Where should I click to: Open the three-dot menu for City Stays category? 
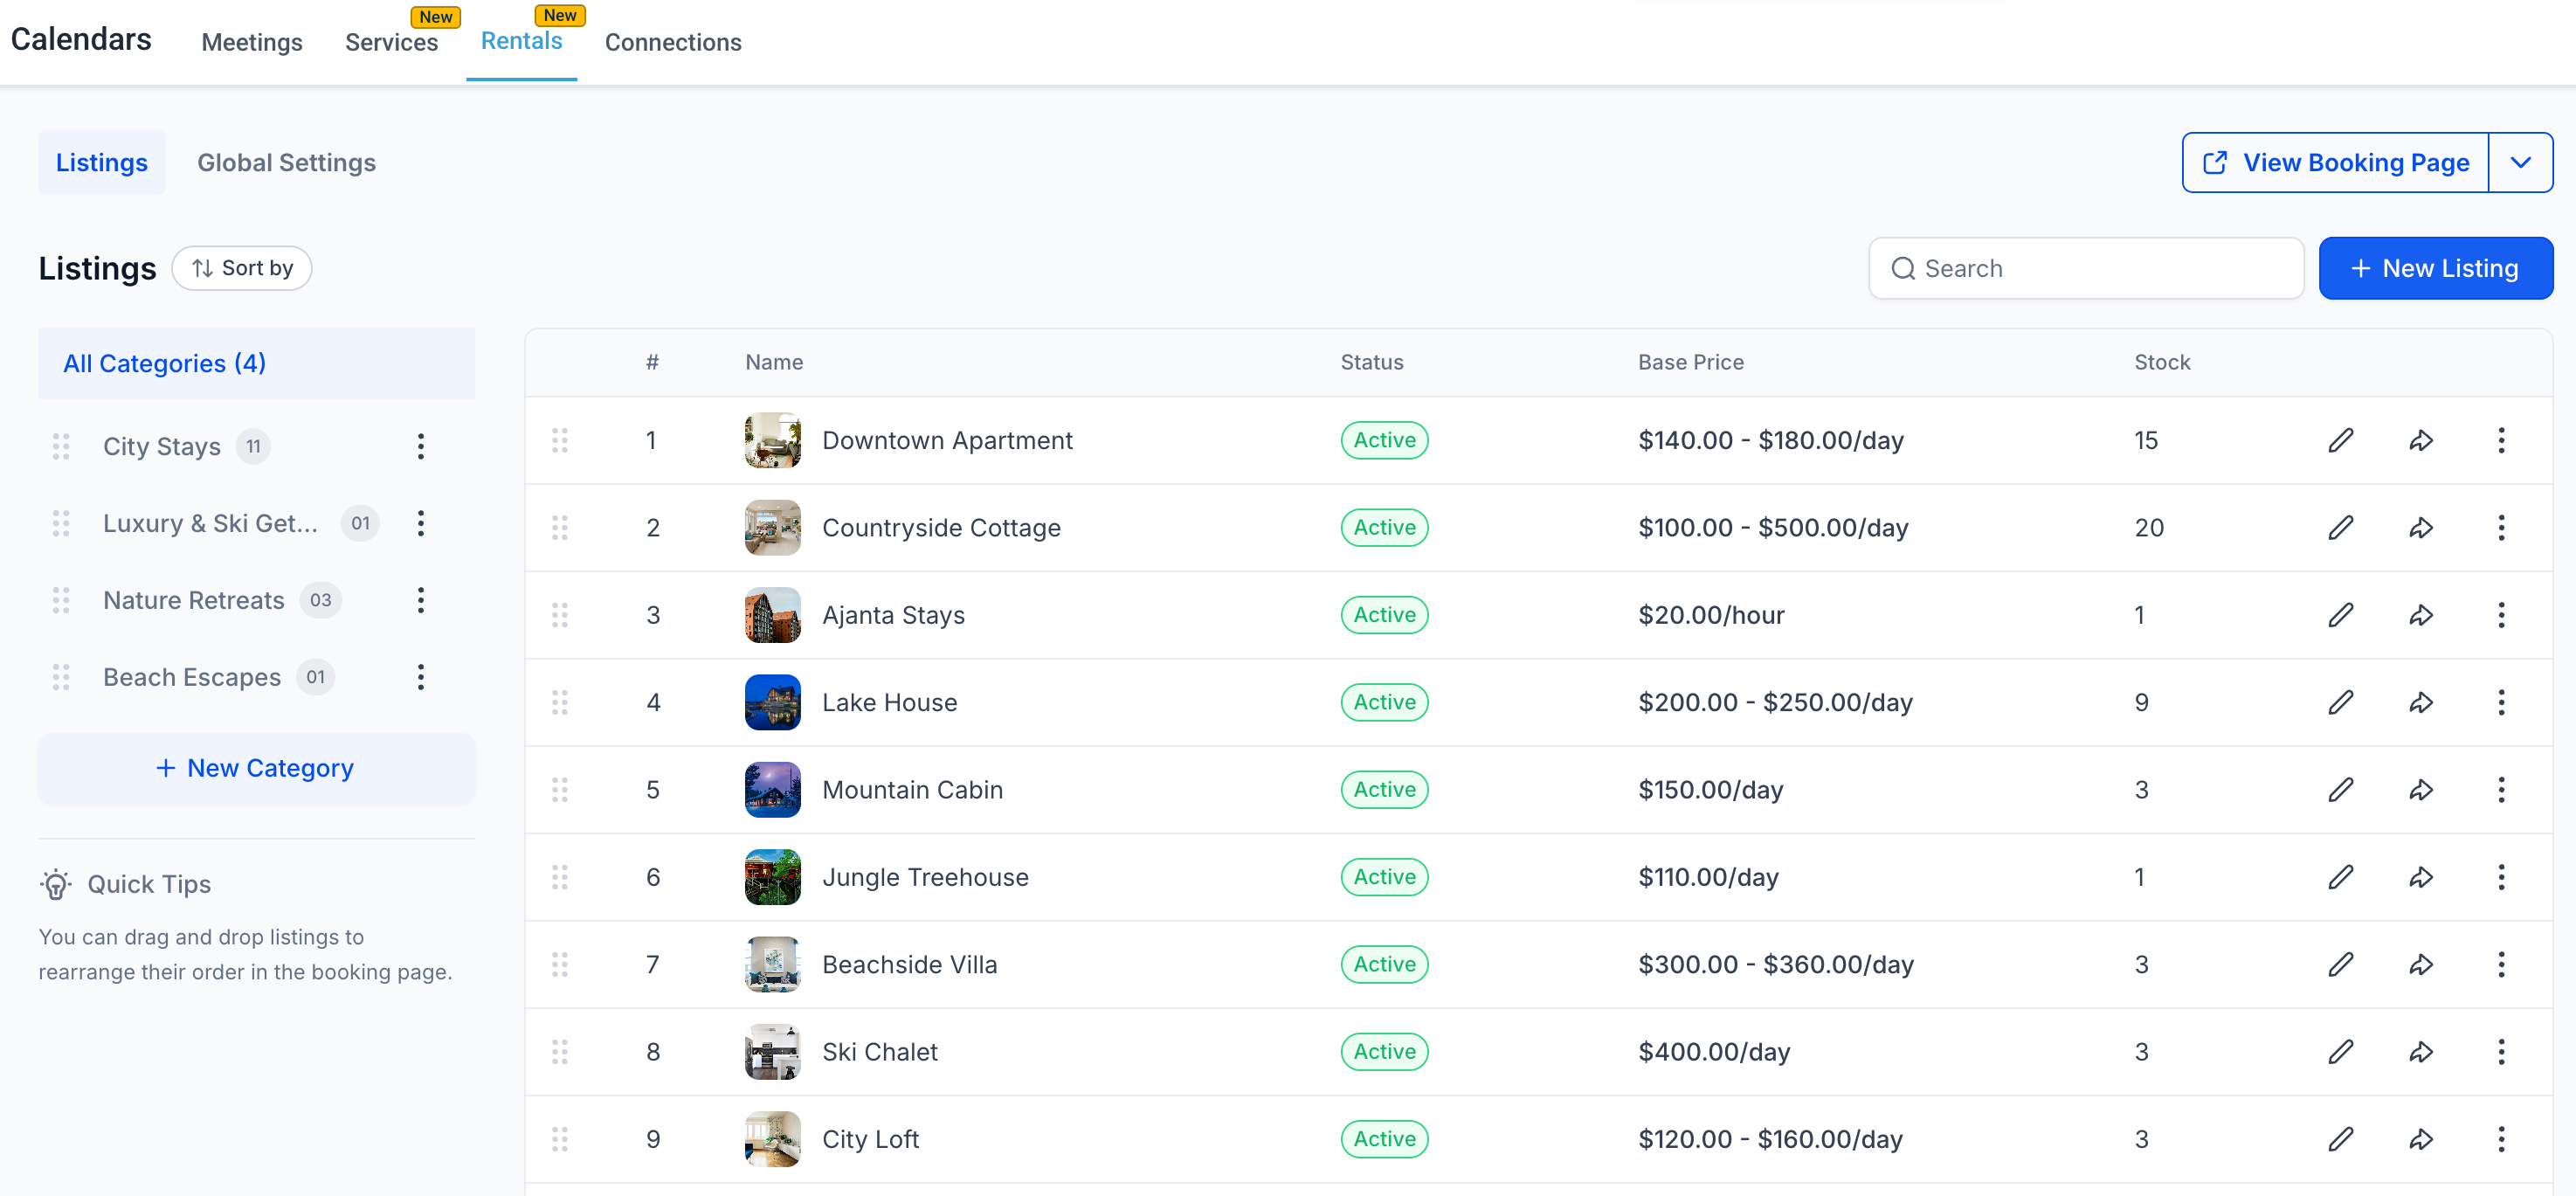click(421, 447)
